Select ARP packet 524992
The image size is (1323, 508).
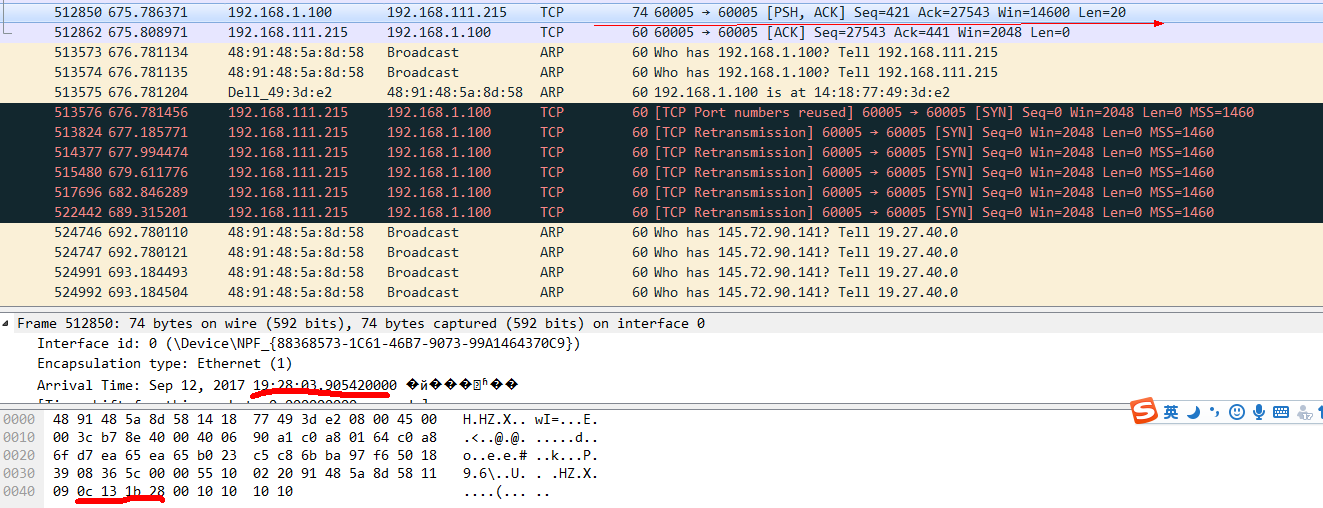tap(661, 292)
